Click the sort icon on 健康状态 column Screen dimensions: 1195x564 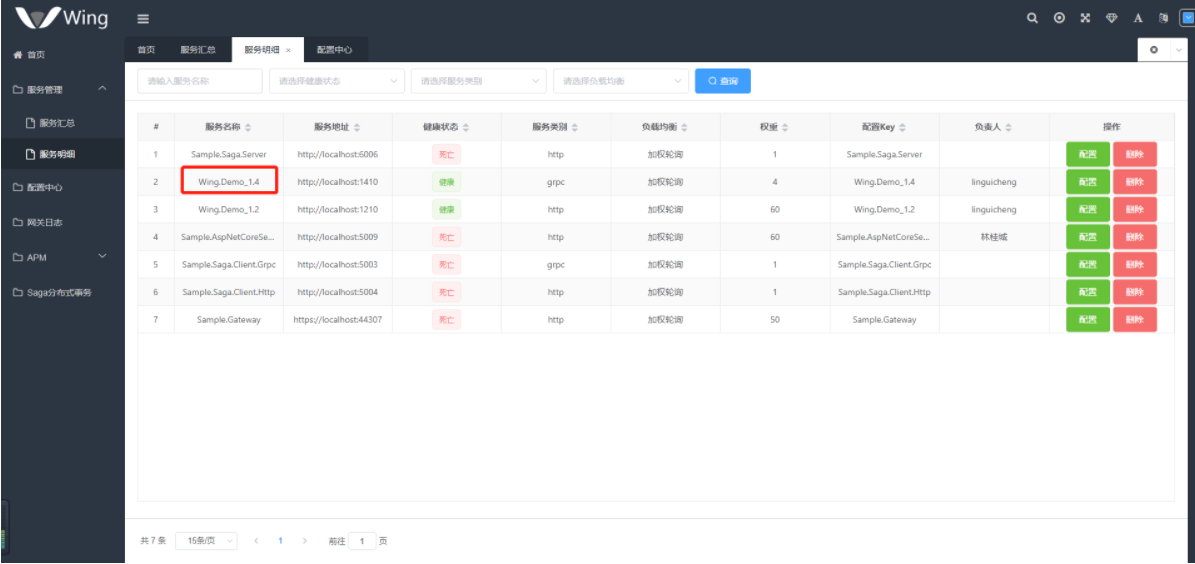point(466,128)
